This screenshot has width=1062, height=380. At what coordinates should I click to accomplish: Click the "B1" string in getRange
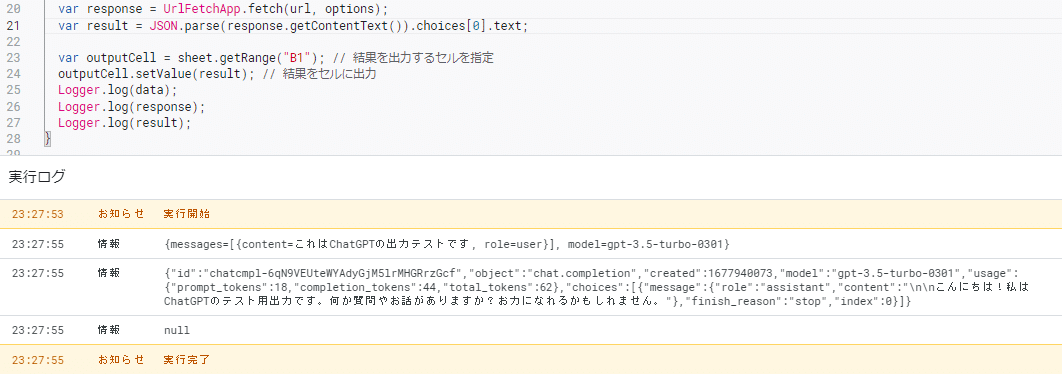coord(297,58)
